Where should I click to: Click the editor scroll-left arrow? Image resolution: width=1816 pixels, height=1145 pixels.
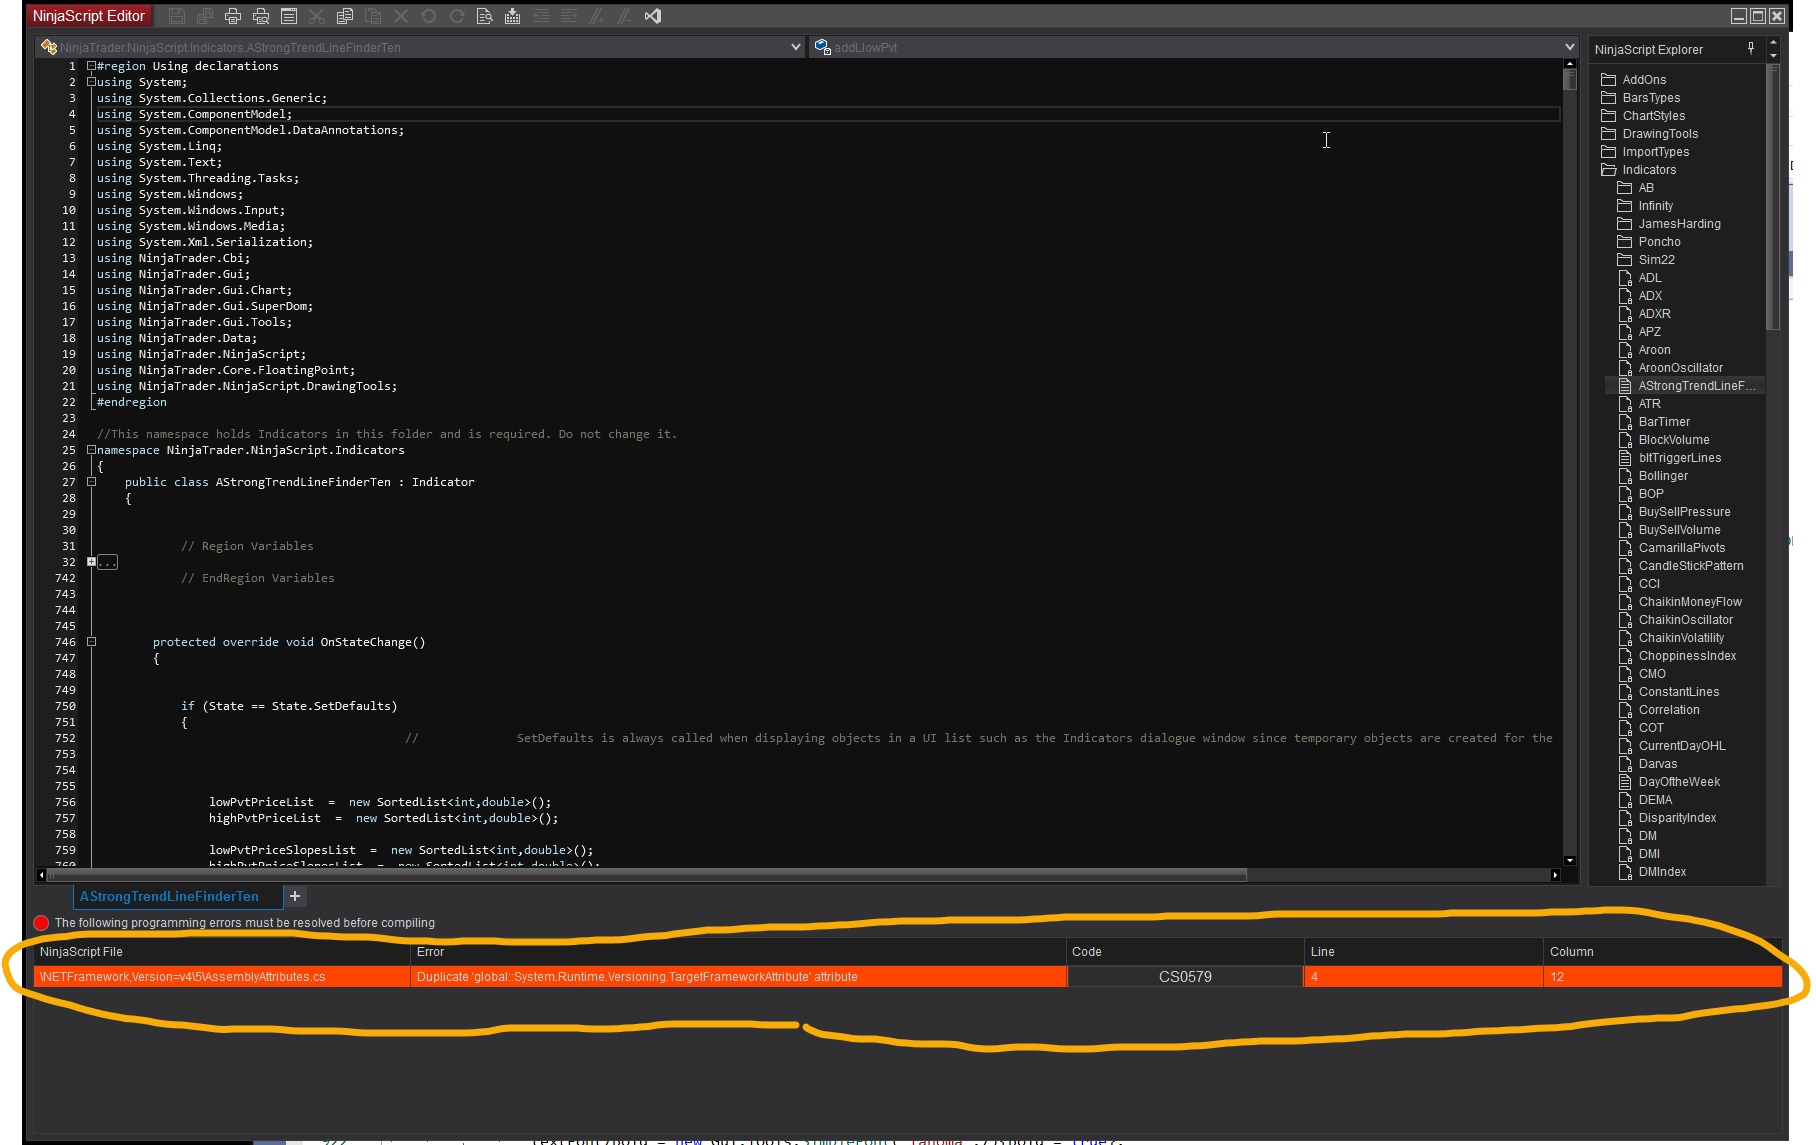(x=41, y=875)
